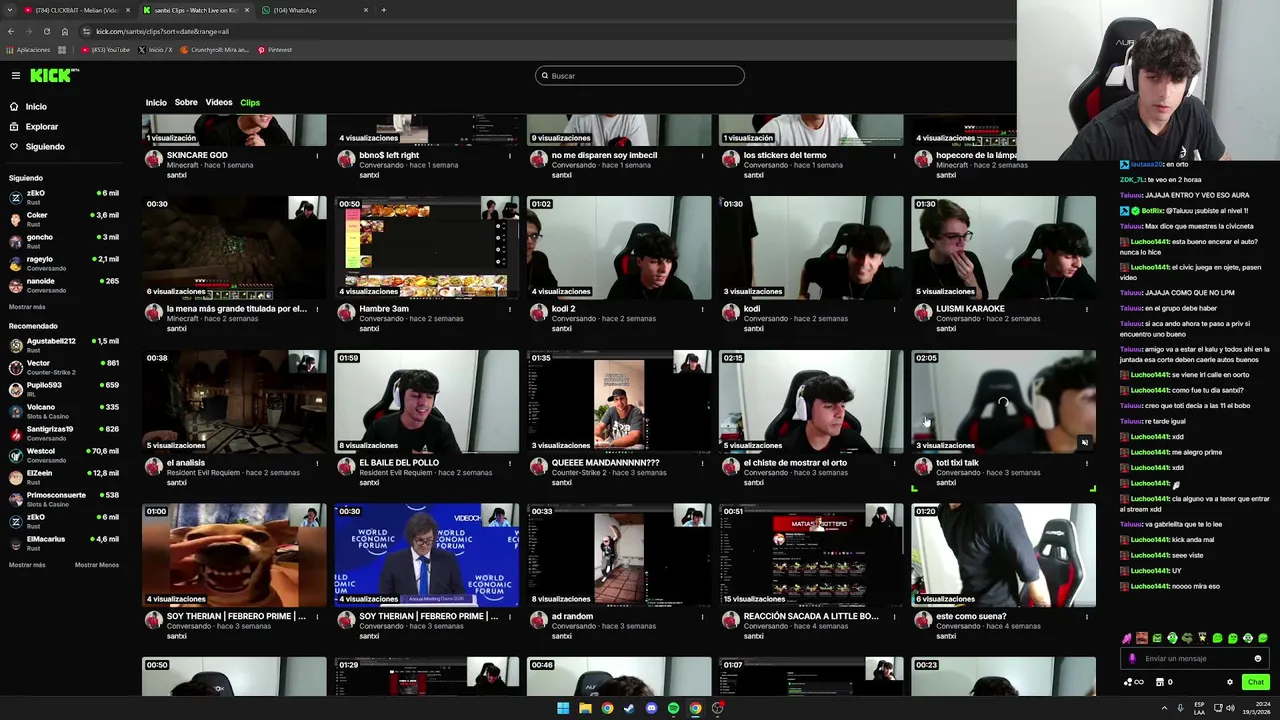
Task: Expand 'Mostrar más' under Siguiendo list
Action: coord(27,307)
